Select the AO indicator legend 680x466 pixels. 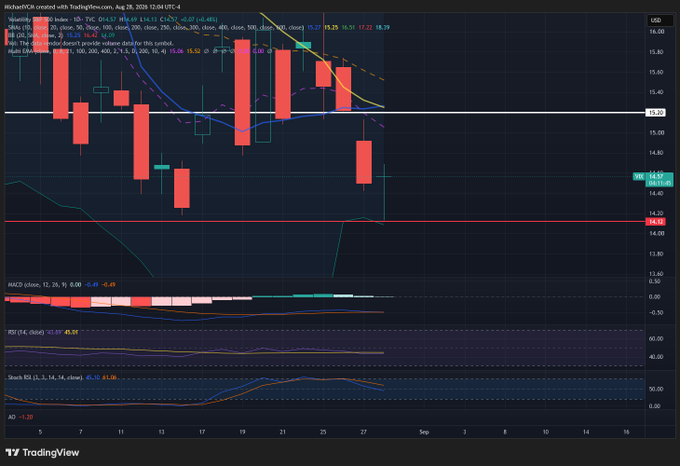pyautogui.click(x=12, y=417)
